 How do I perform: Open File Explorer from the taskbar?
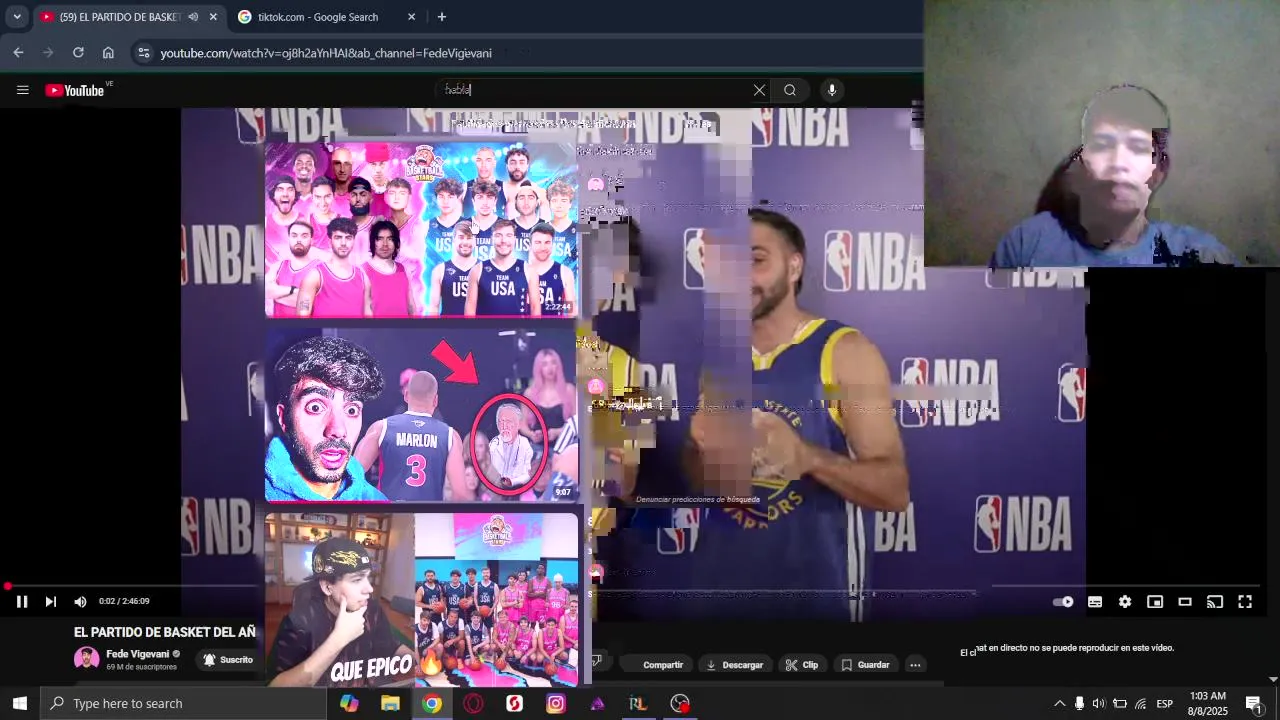[x=390, y=703]
